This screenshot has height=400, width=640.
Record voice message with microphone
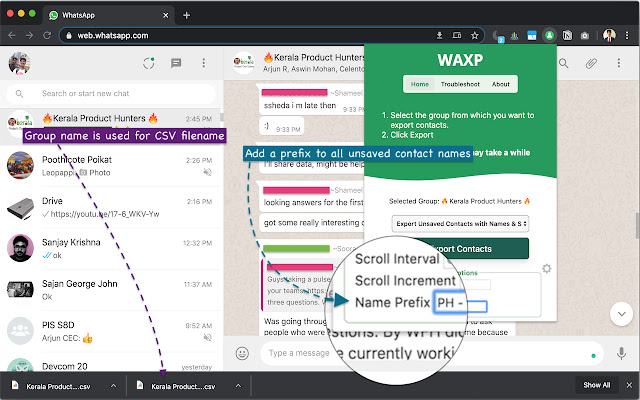click(621, 353)
